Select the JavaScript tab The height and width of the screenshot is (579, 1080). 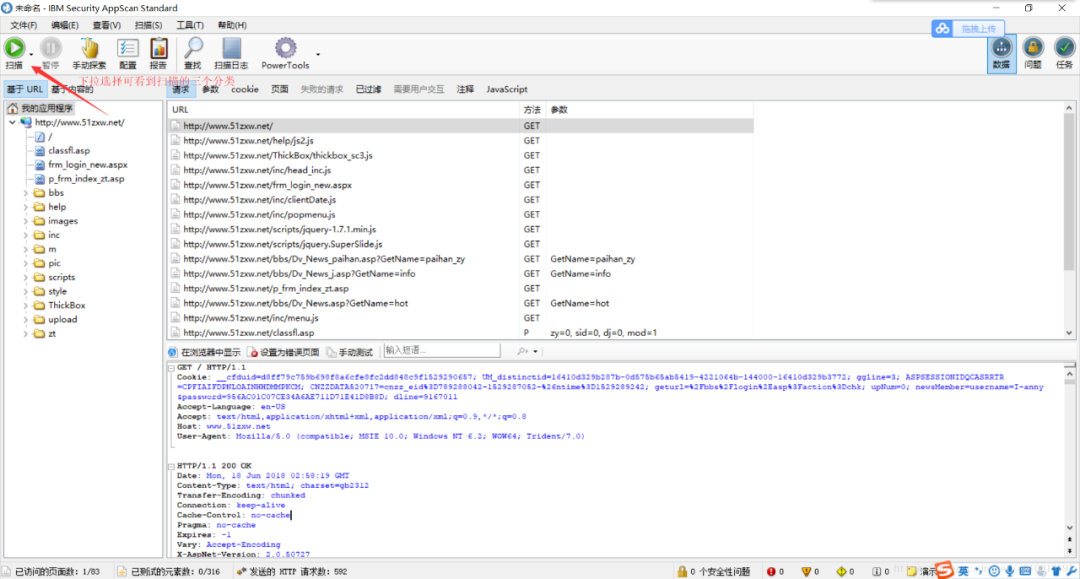click(507, 90)
